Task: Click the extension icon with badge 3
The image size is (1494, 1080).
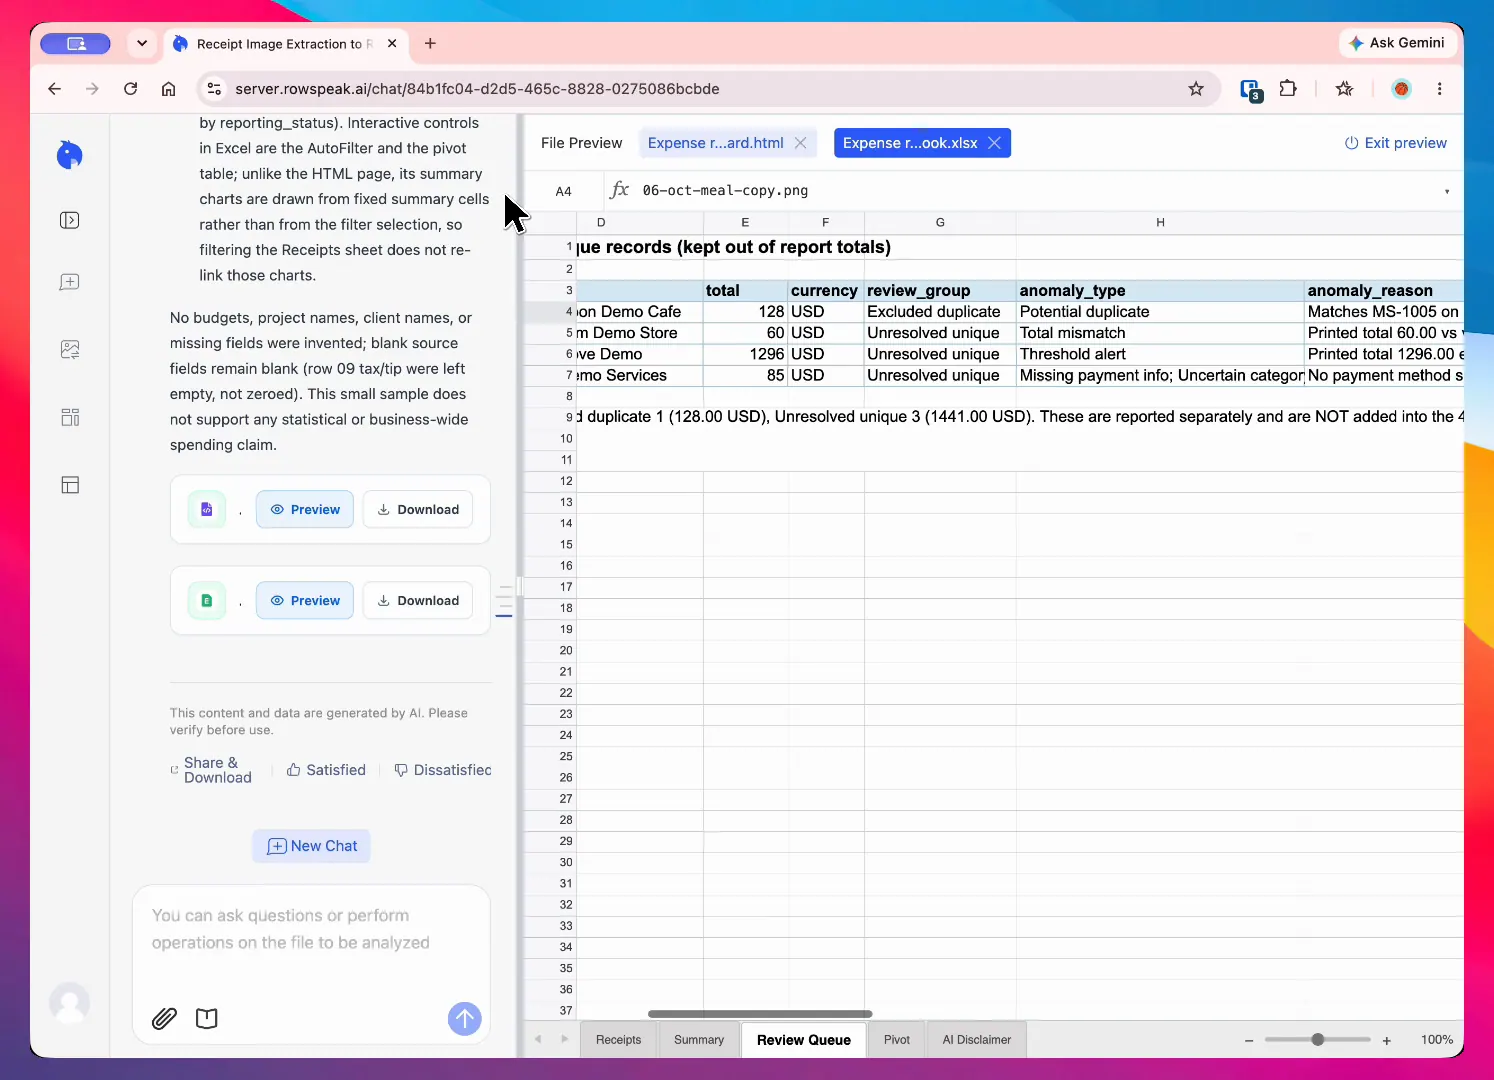Action: (1250, 90)
